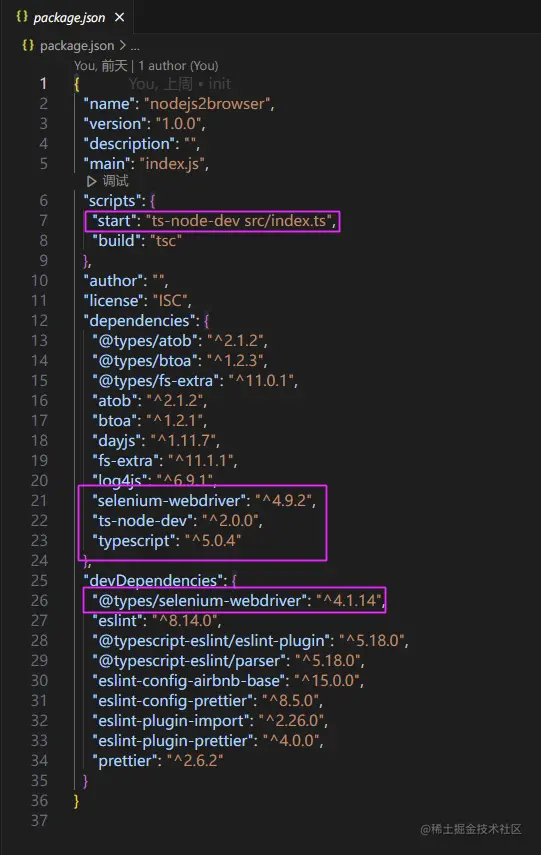Image resolution: width=541 pixels, height=855 pixels.
Task: Click the "nodejs2browser" value
Action: tap(207, 104)
